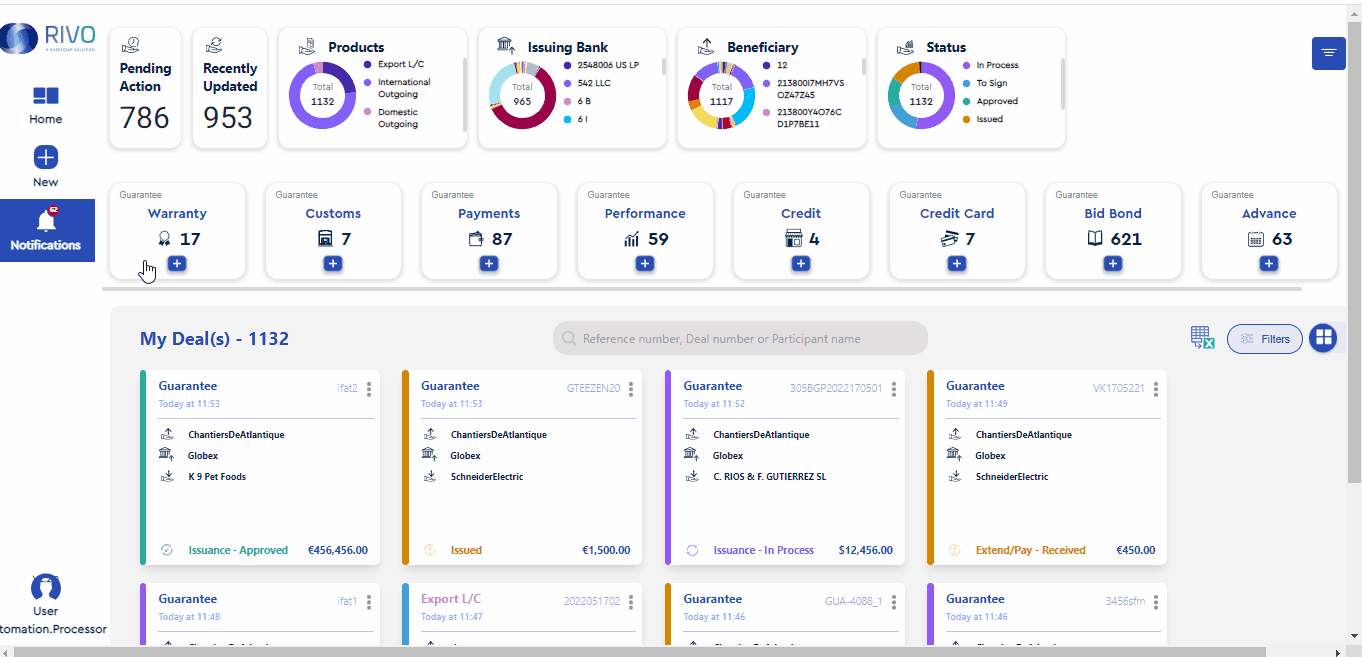Click the Credit Card guarantee label

(957, 213)
